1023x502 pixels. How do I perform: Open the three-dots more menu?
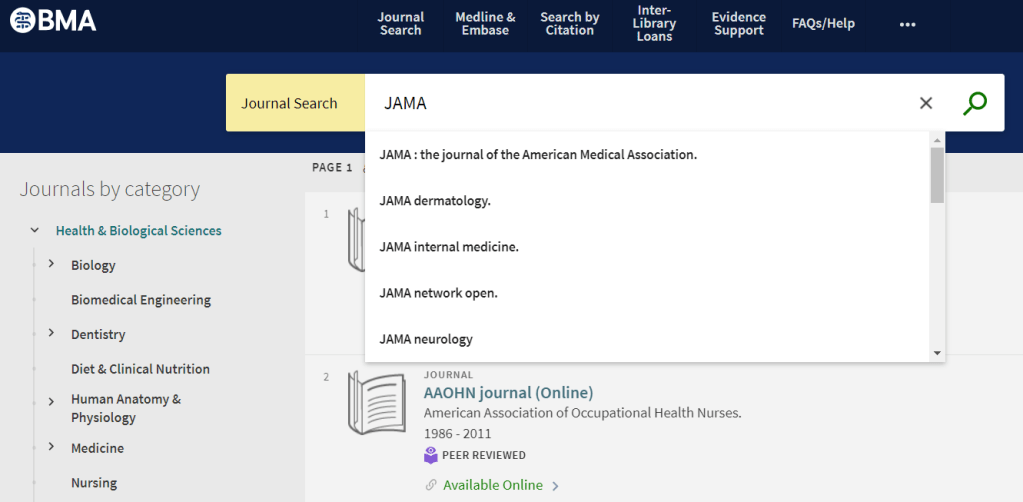907,24
